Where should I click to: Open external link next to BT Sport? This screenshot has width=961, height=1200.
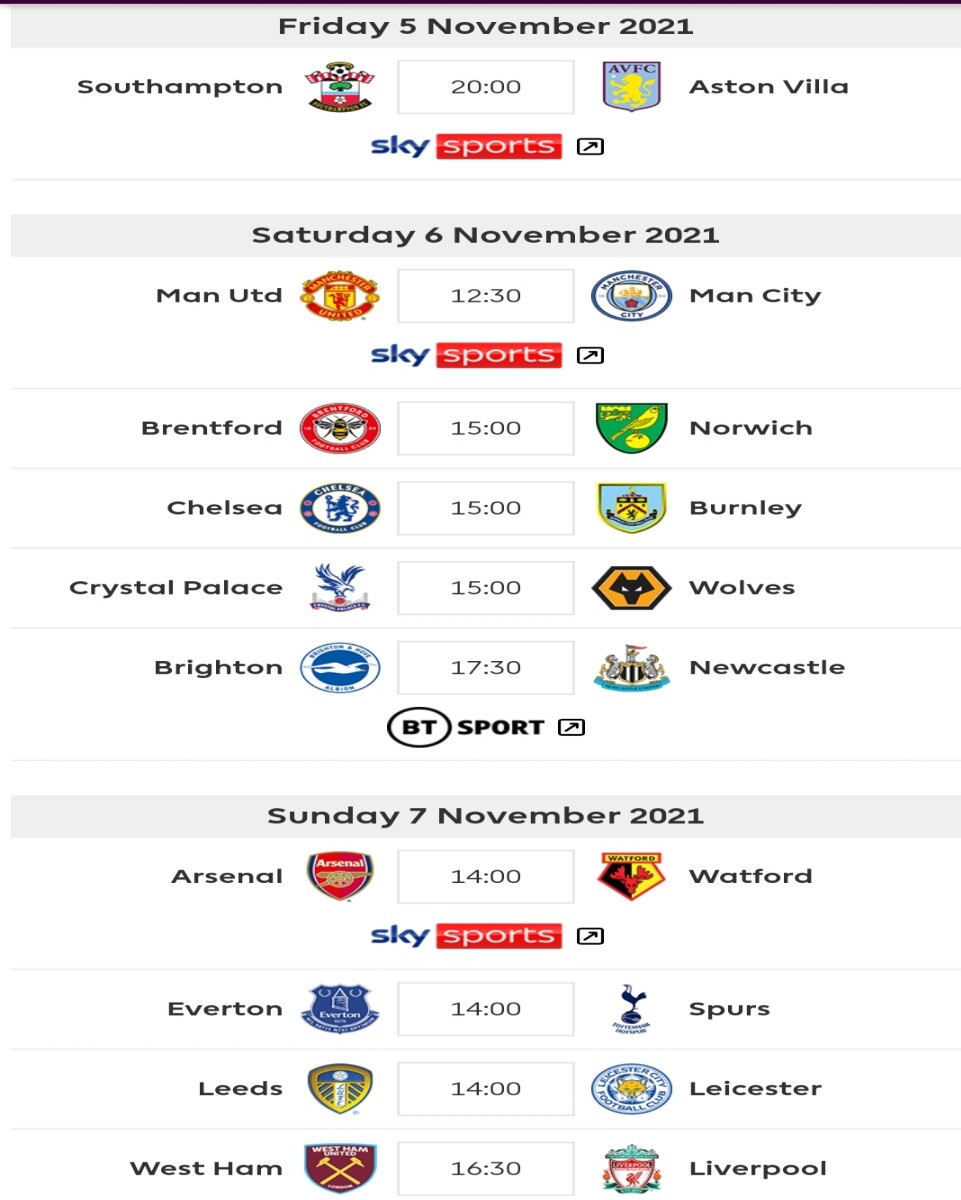tap(570, 727)
